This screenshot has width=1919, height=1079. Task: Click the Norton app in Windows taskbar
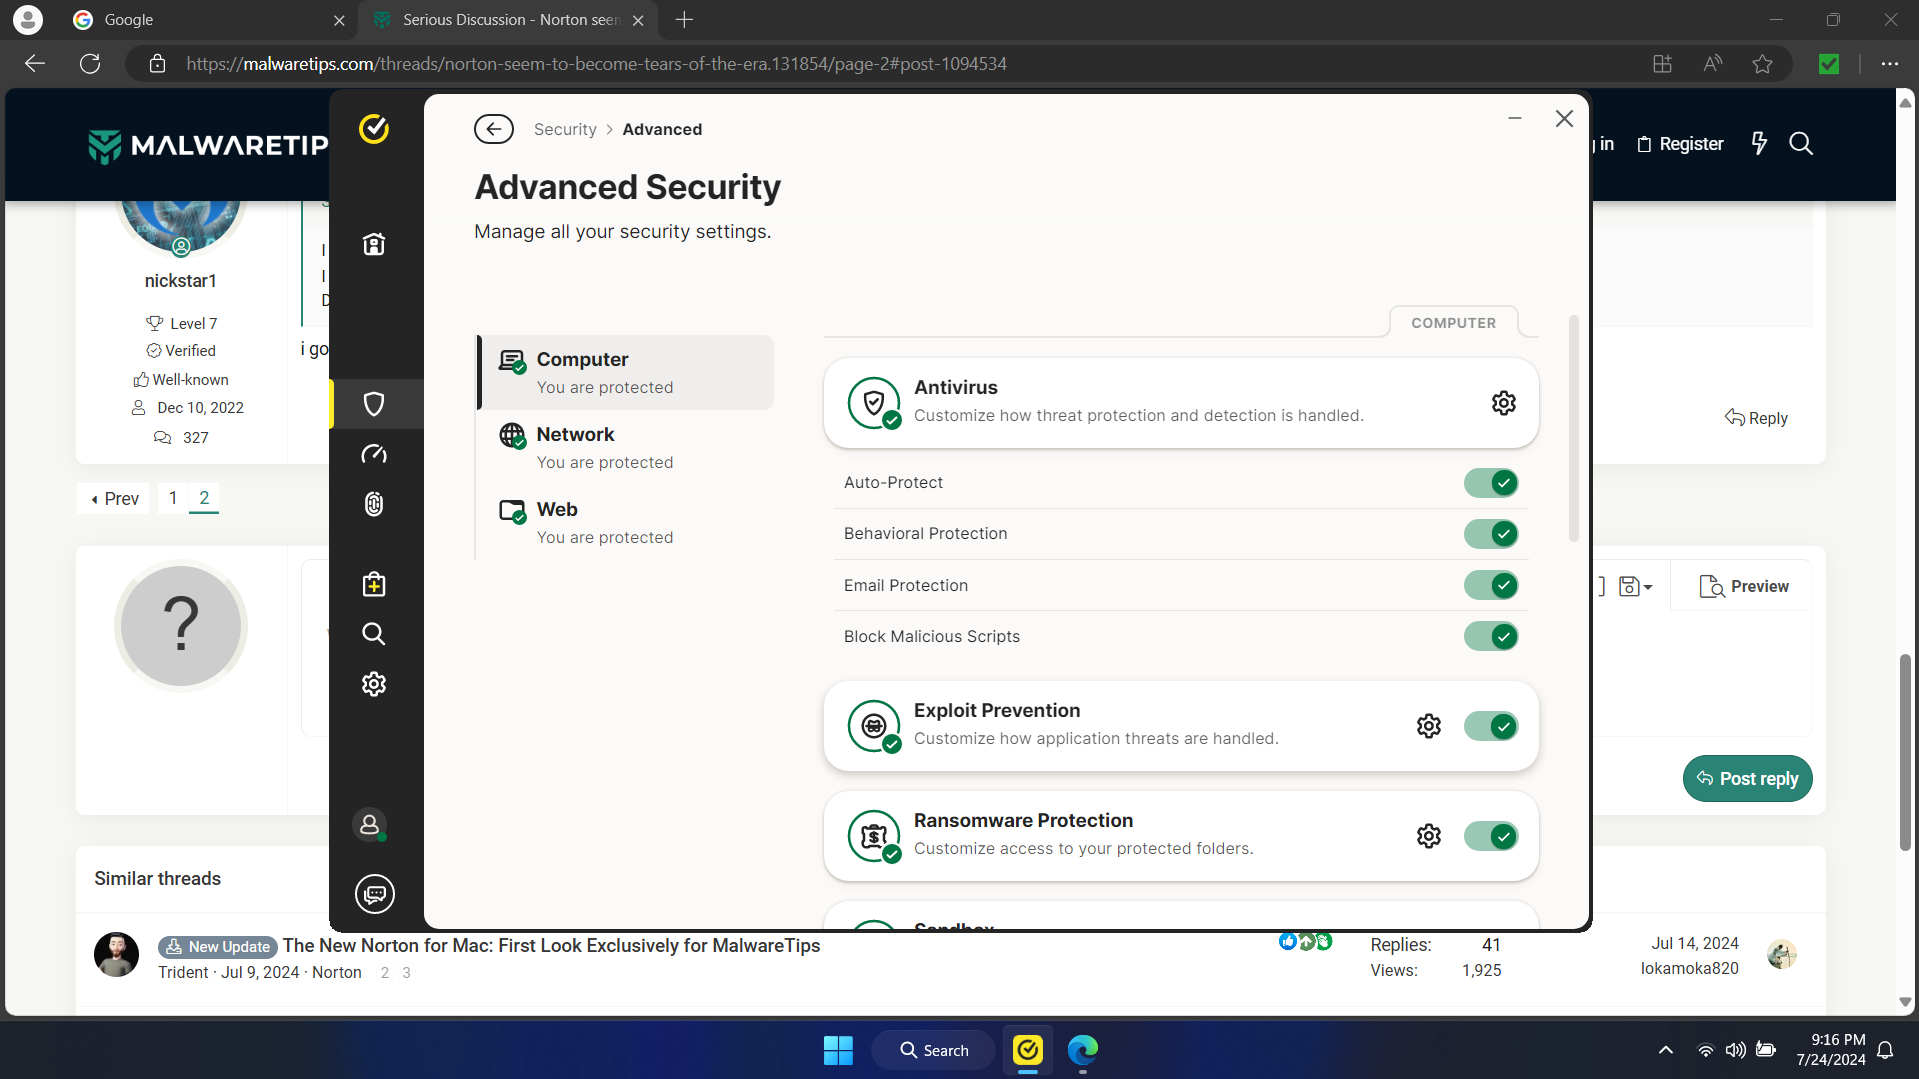click(1028, 1050)
